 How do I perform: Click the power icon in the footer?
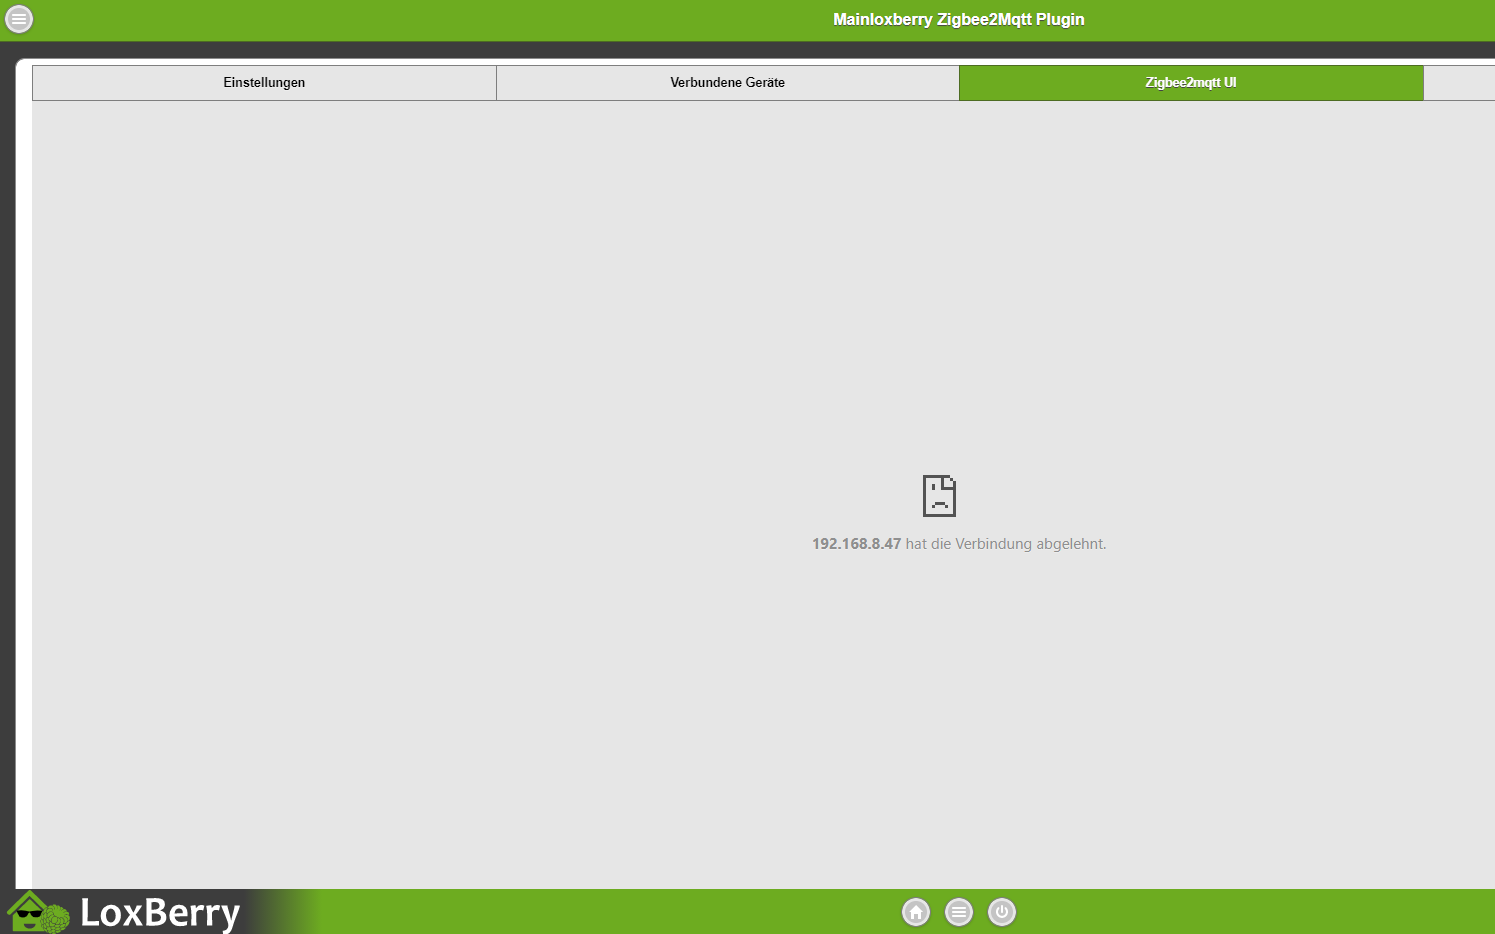pyautogui.click(x=1002, y=912)
